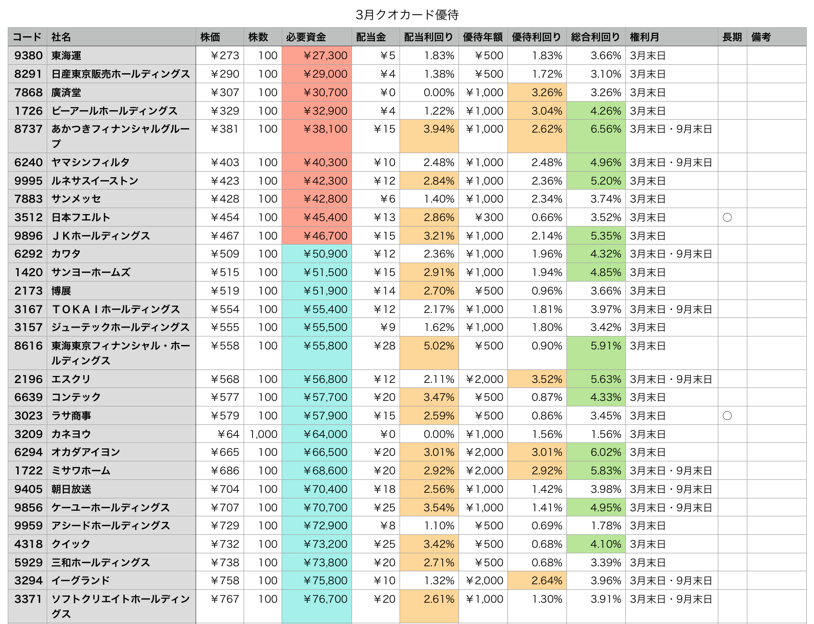Viewport: 814px width, 624px height.
Task: Click company ソフトクリエイトホールディングス
Action: 120,606
